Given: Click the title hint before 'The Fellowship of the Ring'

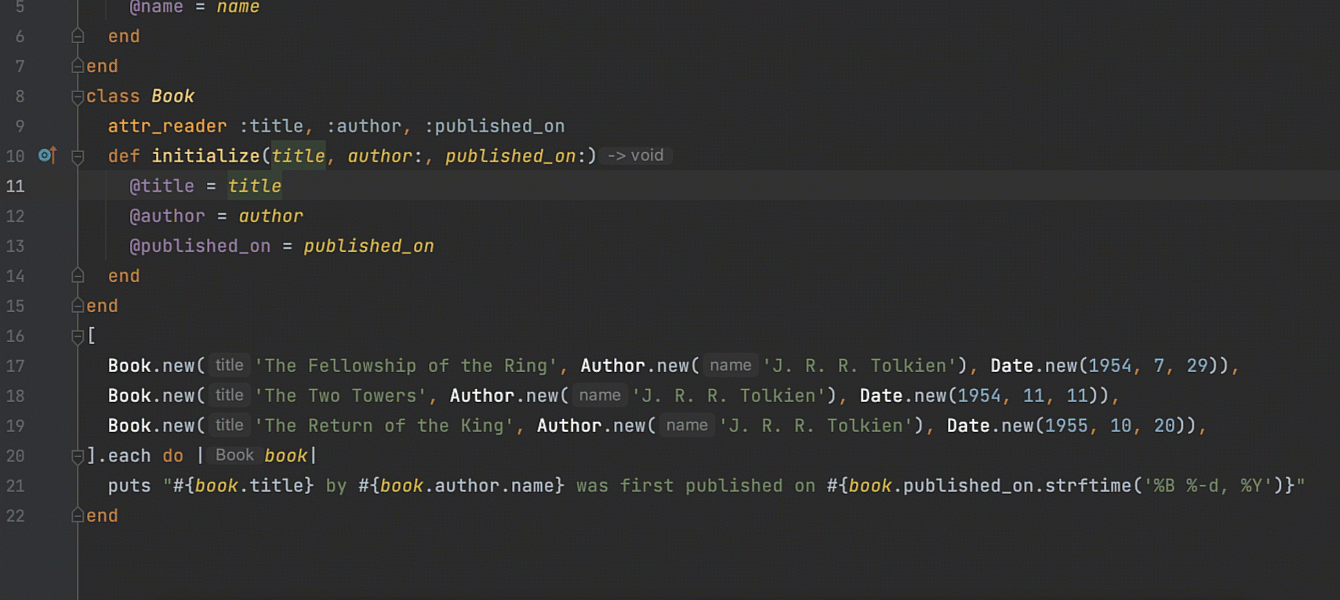Looking at the screenshot, I should pyautogui.click(x=229, y=365).
